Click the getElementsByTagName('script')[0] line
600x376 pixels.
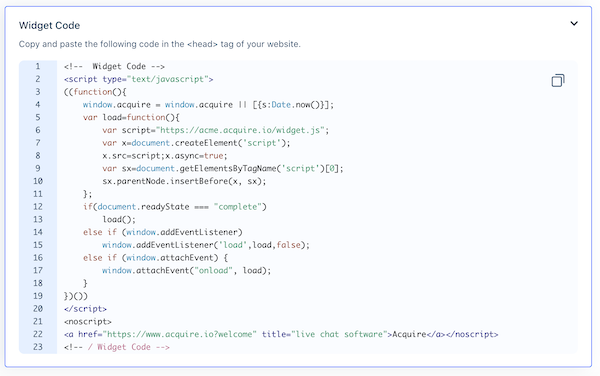(x=223, y=169)
